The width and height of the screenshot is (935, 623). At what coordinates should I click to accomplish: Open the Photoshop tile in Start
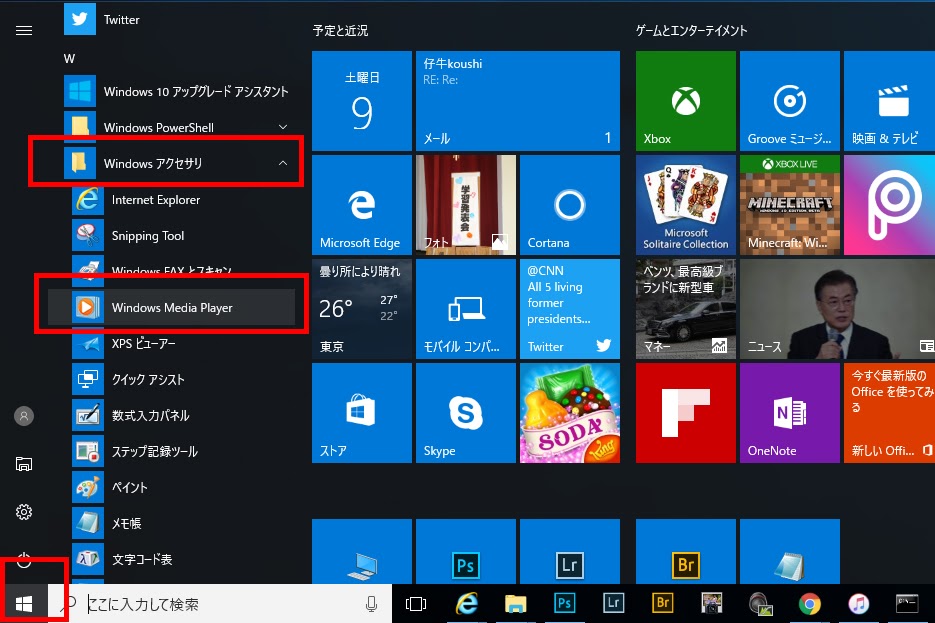[466, 551]
